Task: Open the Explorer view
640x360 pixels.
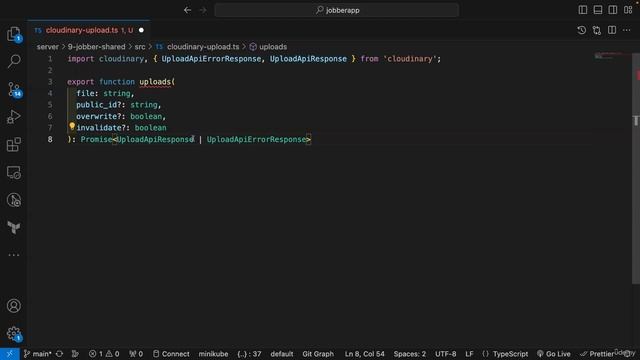Action: (14, 34)
